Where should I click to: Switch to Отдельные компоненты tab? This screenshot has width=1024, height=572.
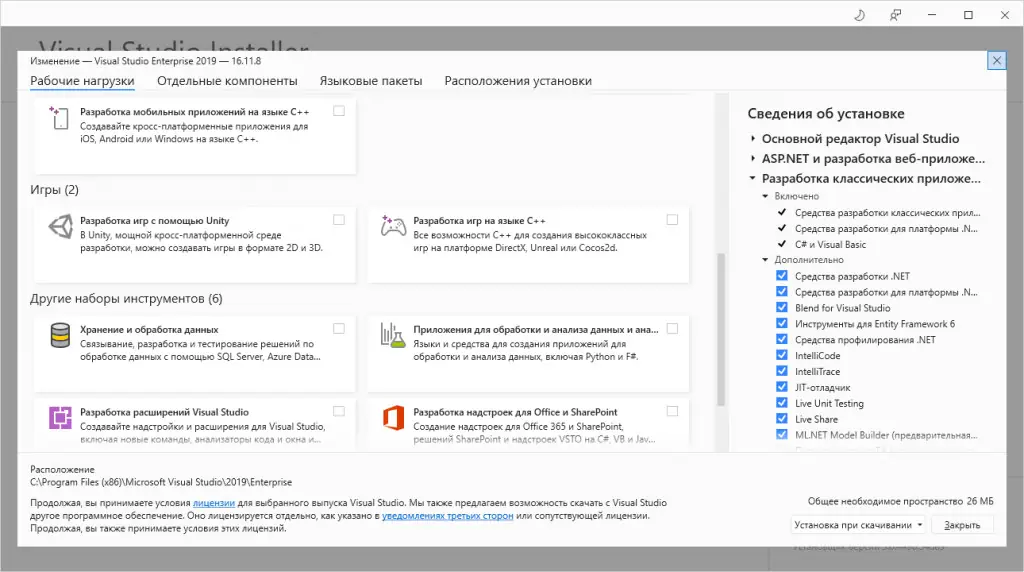point(227,81)
